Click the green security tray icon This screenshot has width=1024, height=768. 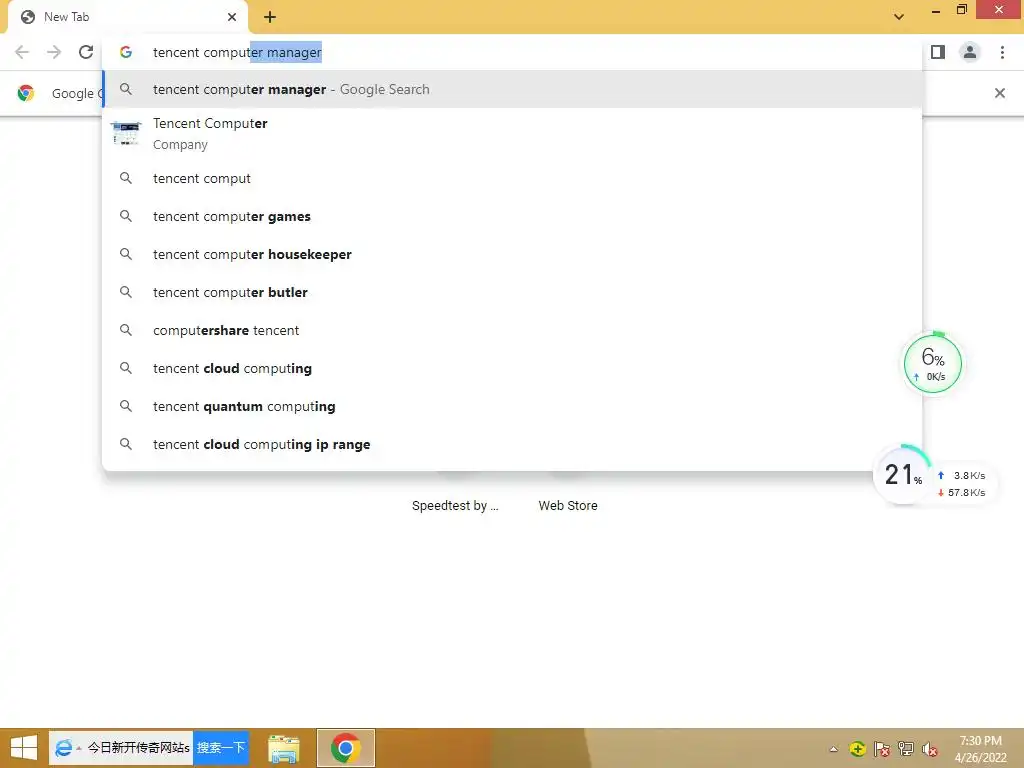coord(857,749)
